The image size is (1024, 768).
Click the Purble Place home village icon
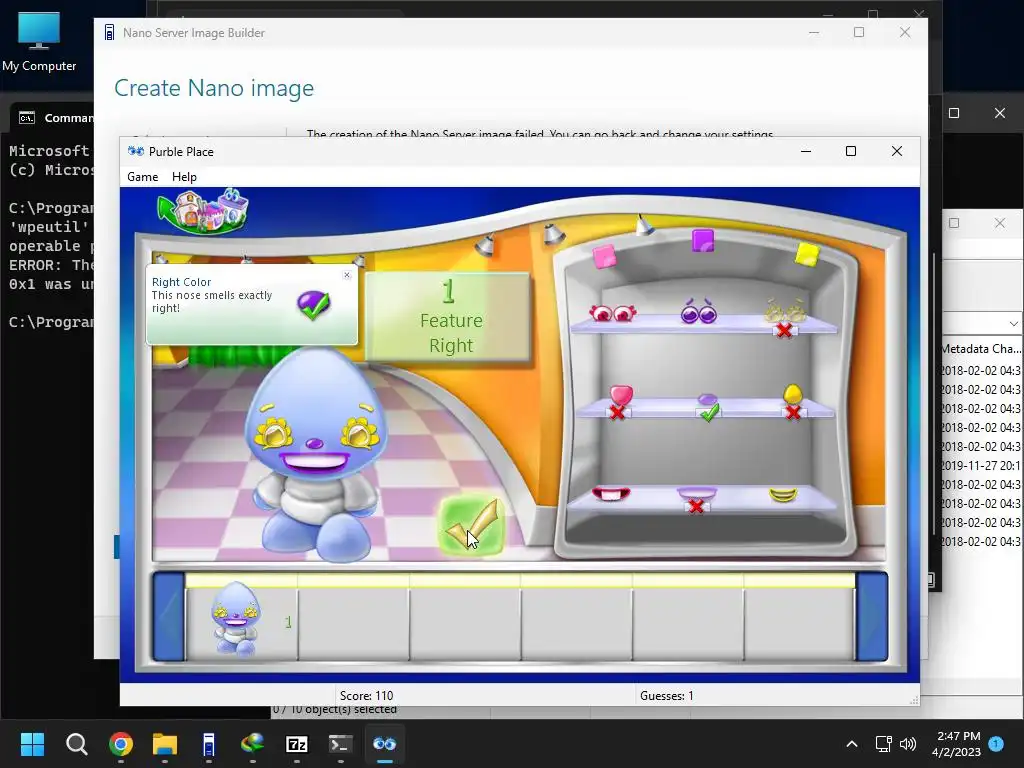coord(203,211)
